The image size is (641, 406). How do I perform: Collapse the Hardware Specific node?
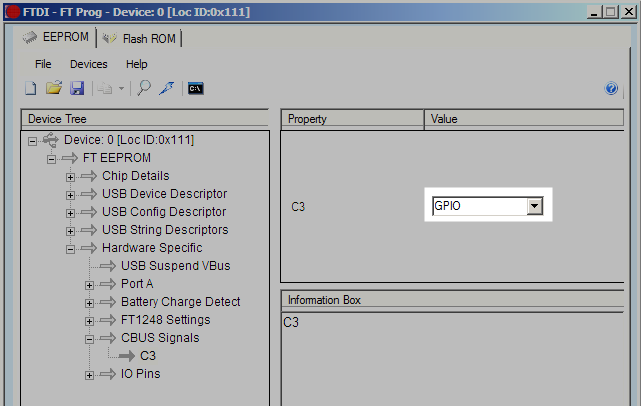click(x=70, y=249)
